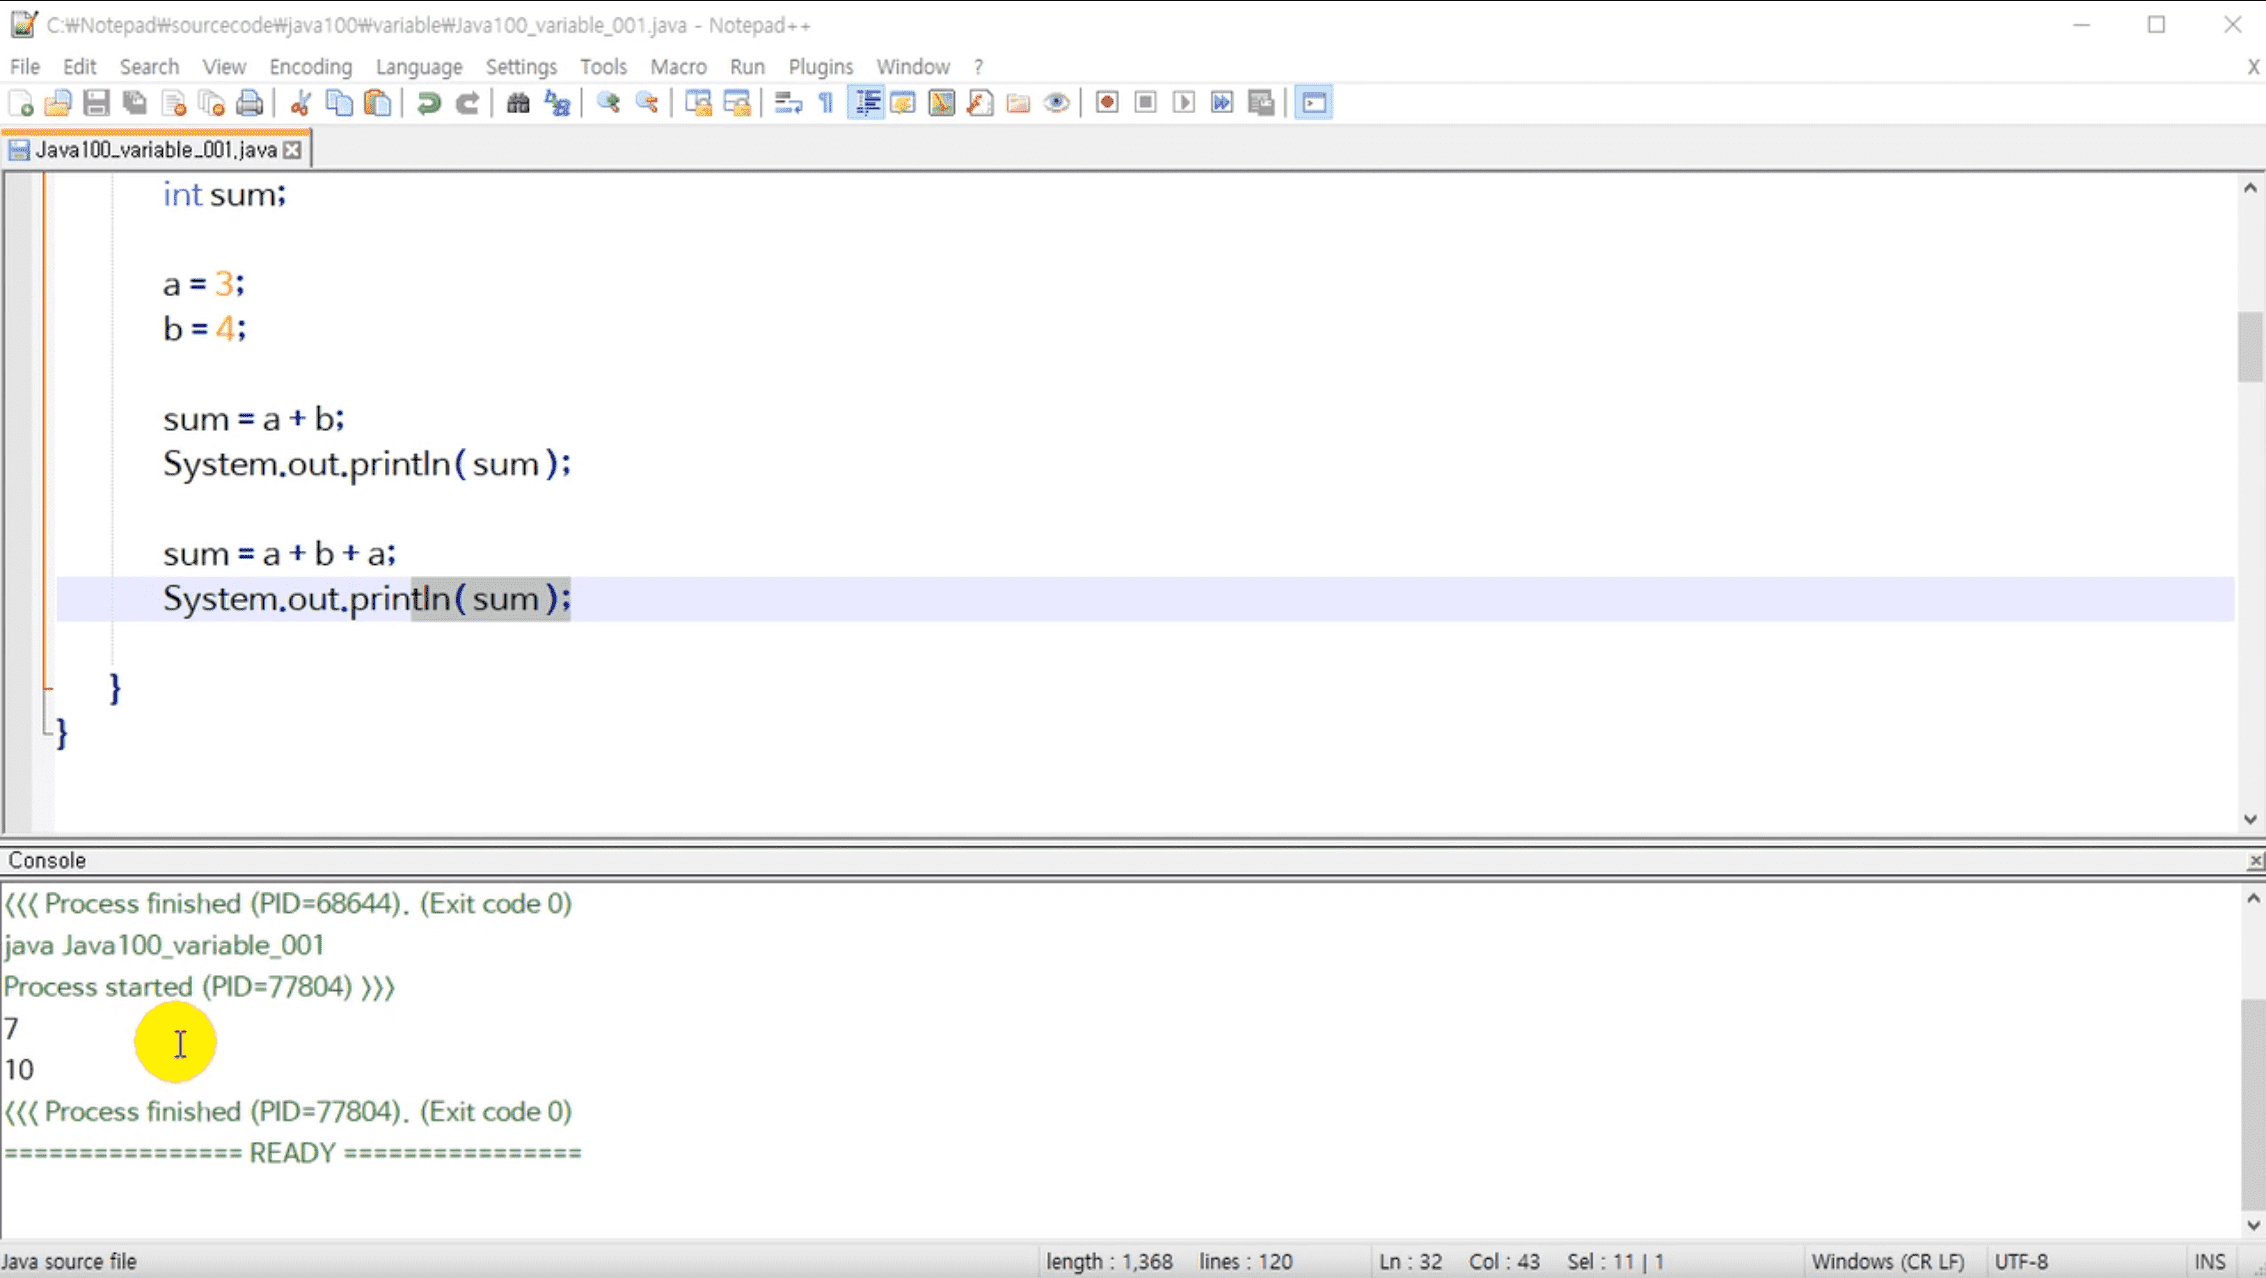Screen dimensions: 2266x1278
Task: Open the Language menu
Action: click(x=419, y=66)
